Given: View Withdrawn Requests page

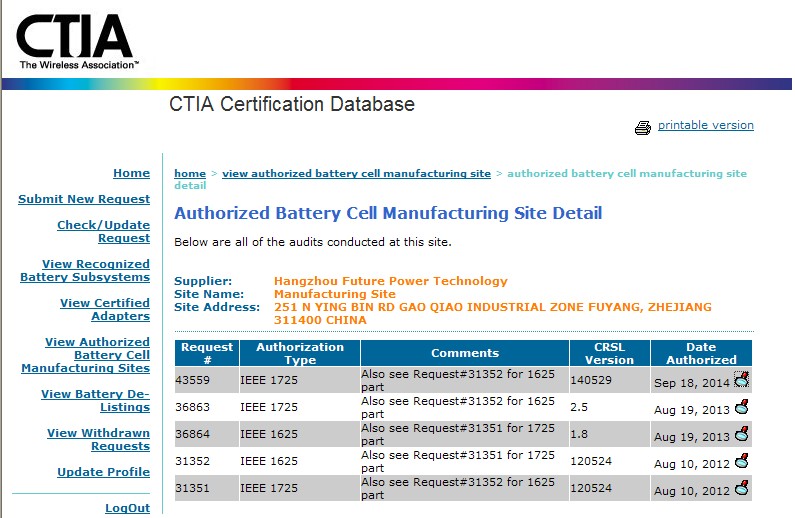Looking at the screenshot, I should pyautogui.click(x=98, y=439).
